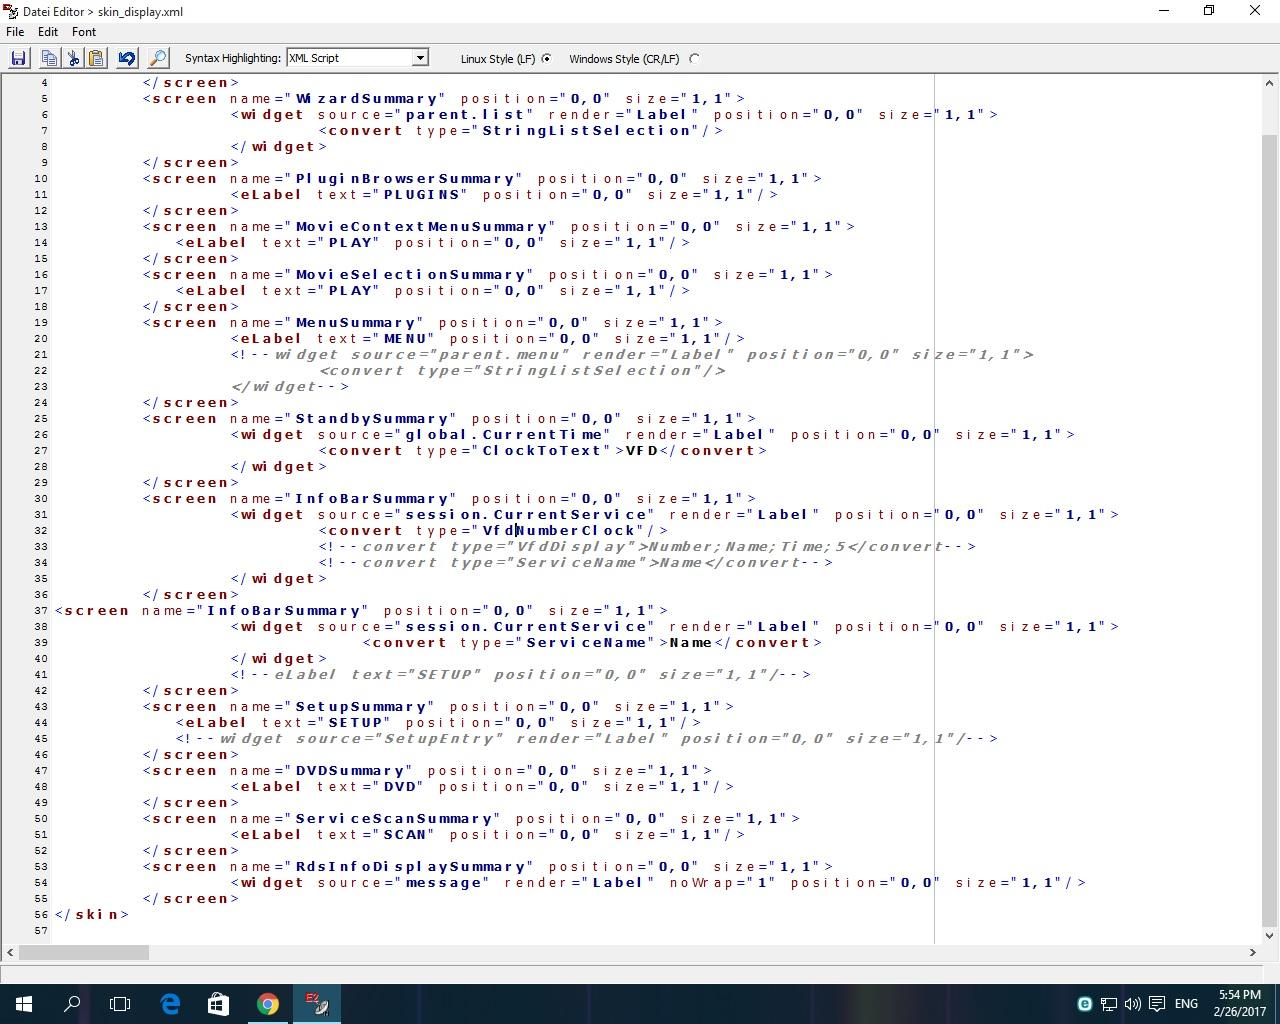Click the volume speaker tray icon
1280x1024 pixels.
click(x=1132, y=1004)
